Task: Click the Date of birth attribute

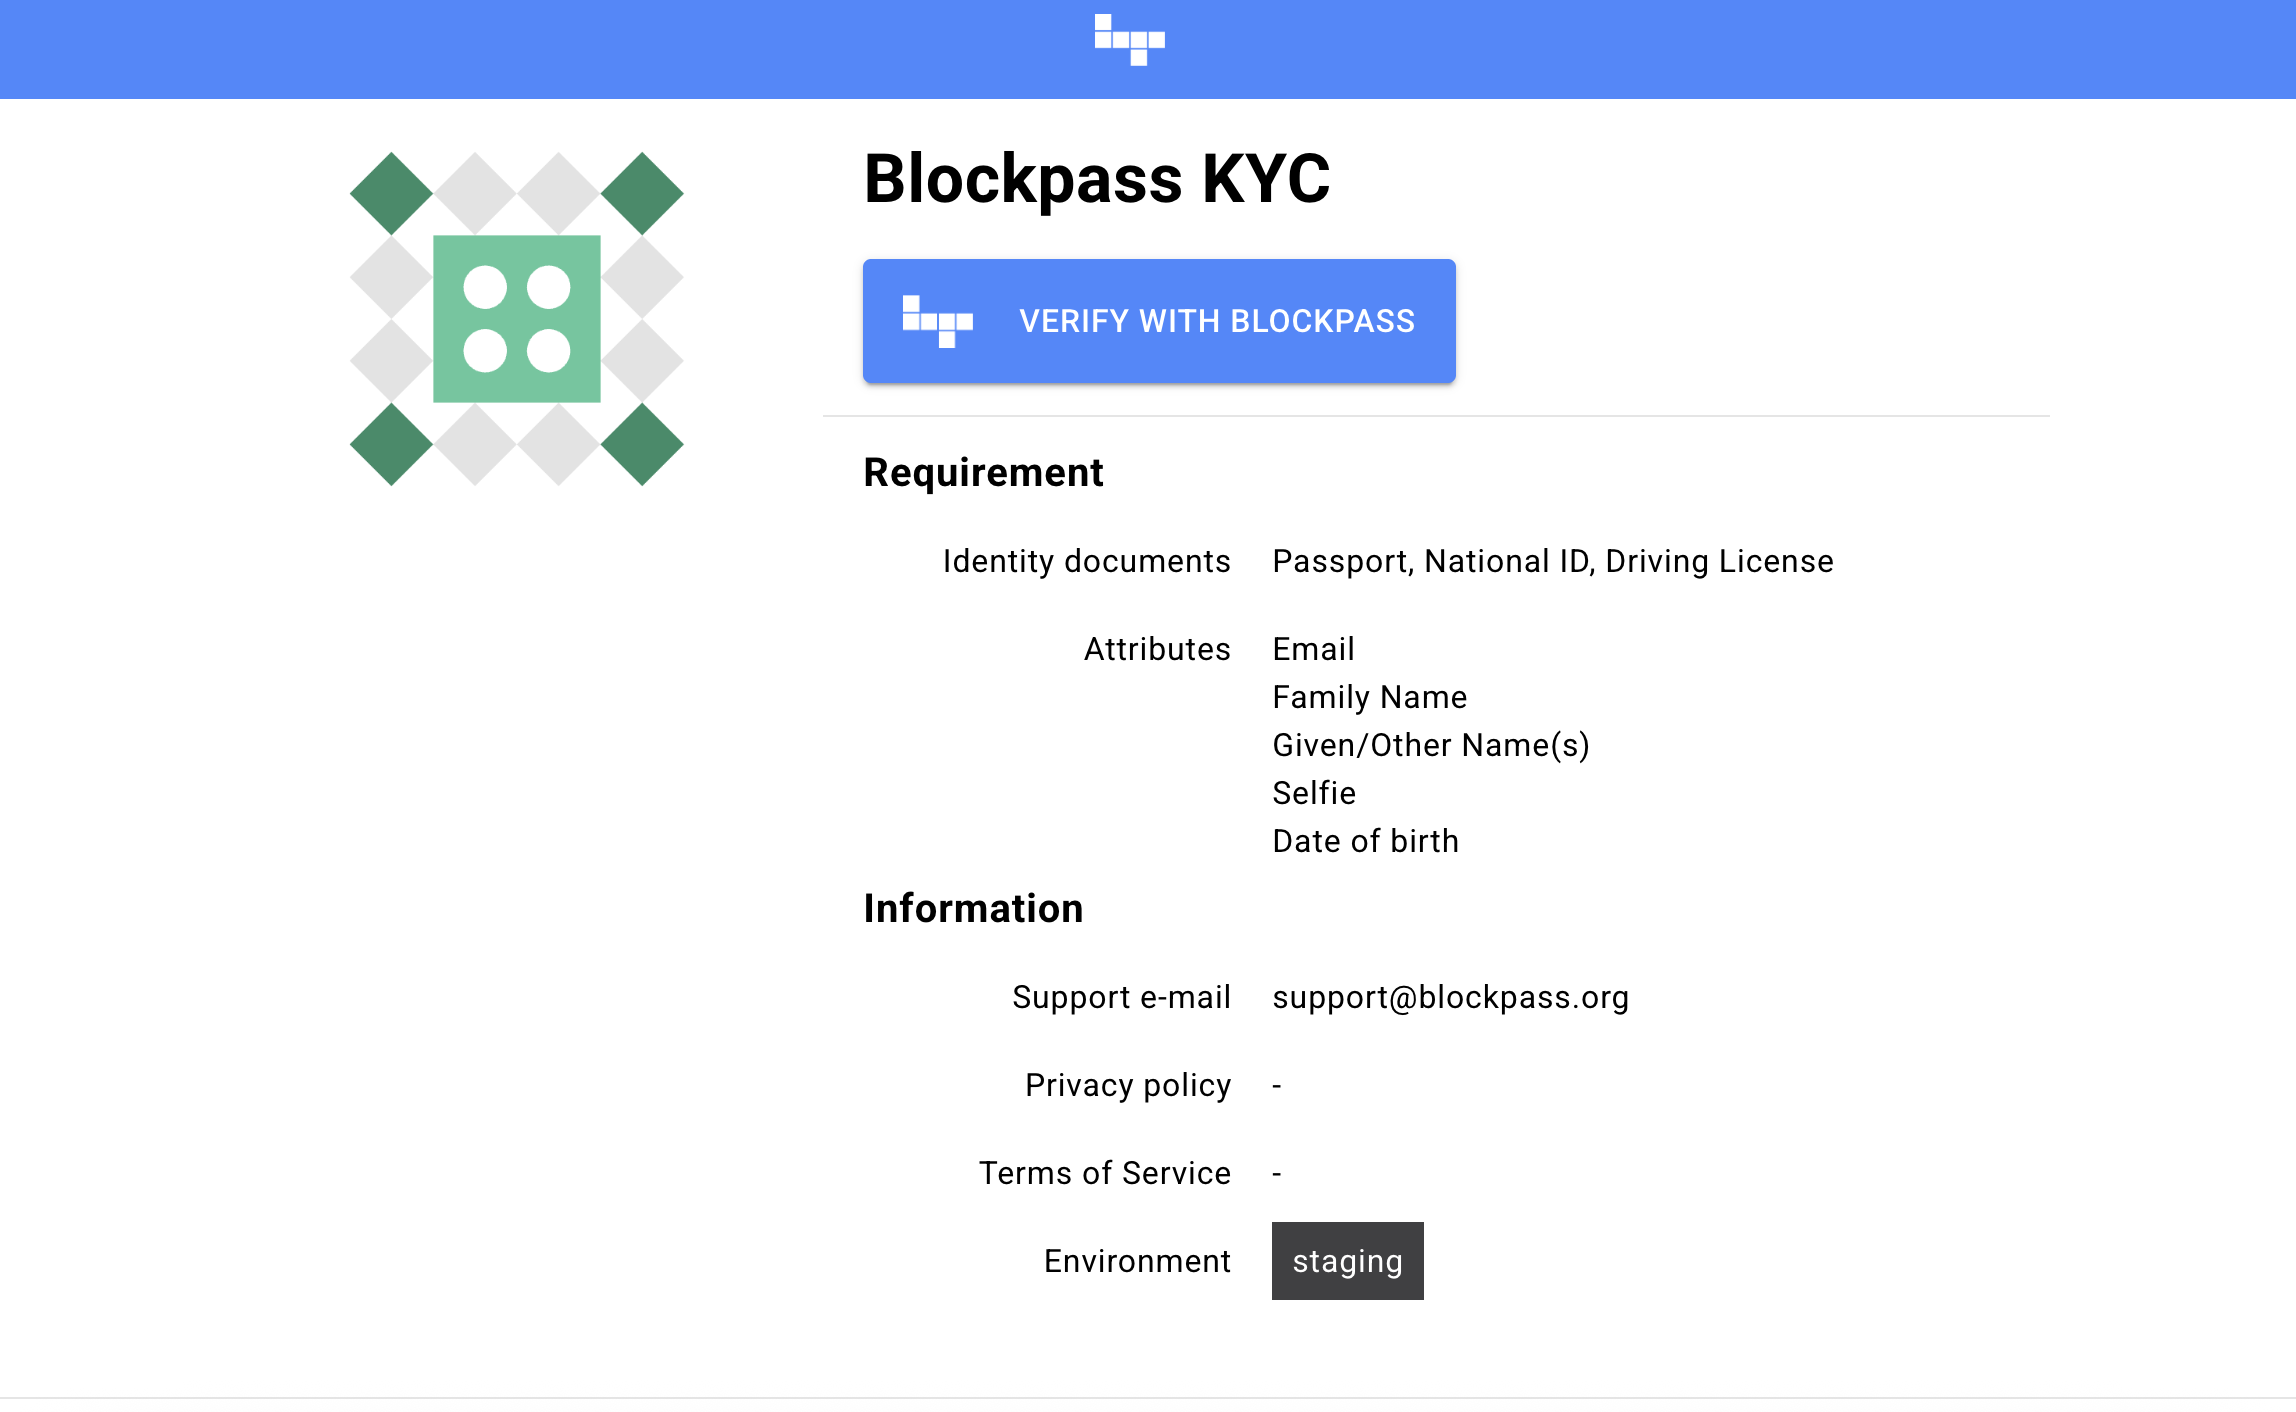Action: [1365, 841]
